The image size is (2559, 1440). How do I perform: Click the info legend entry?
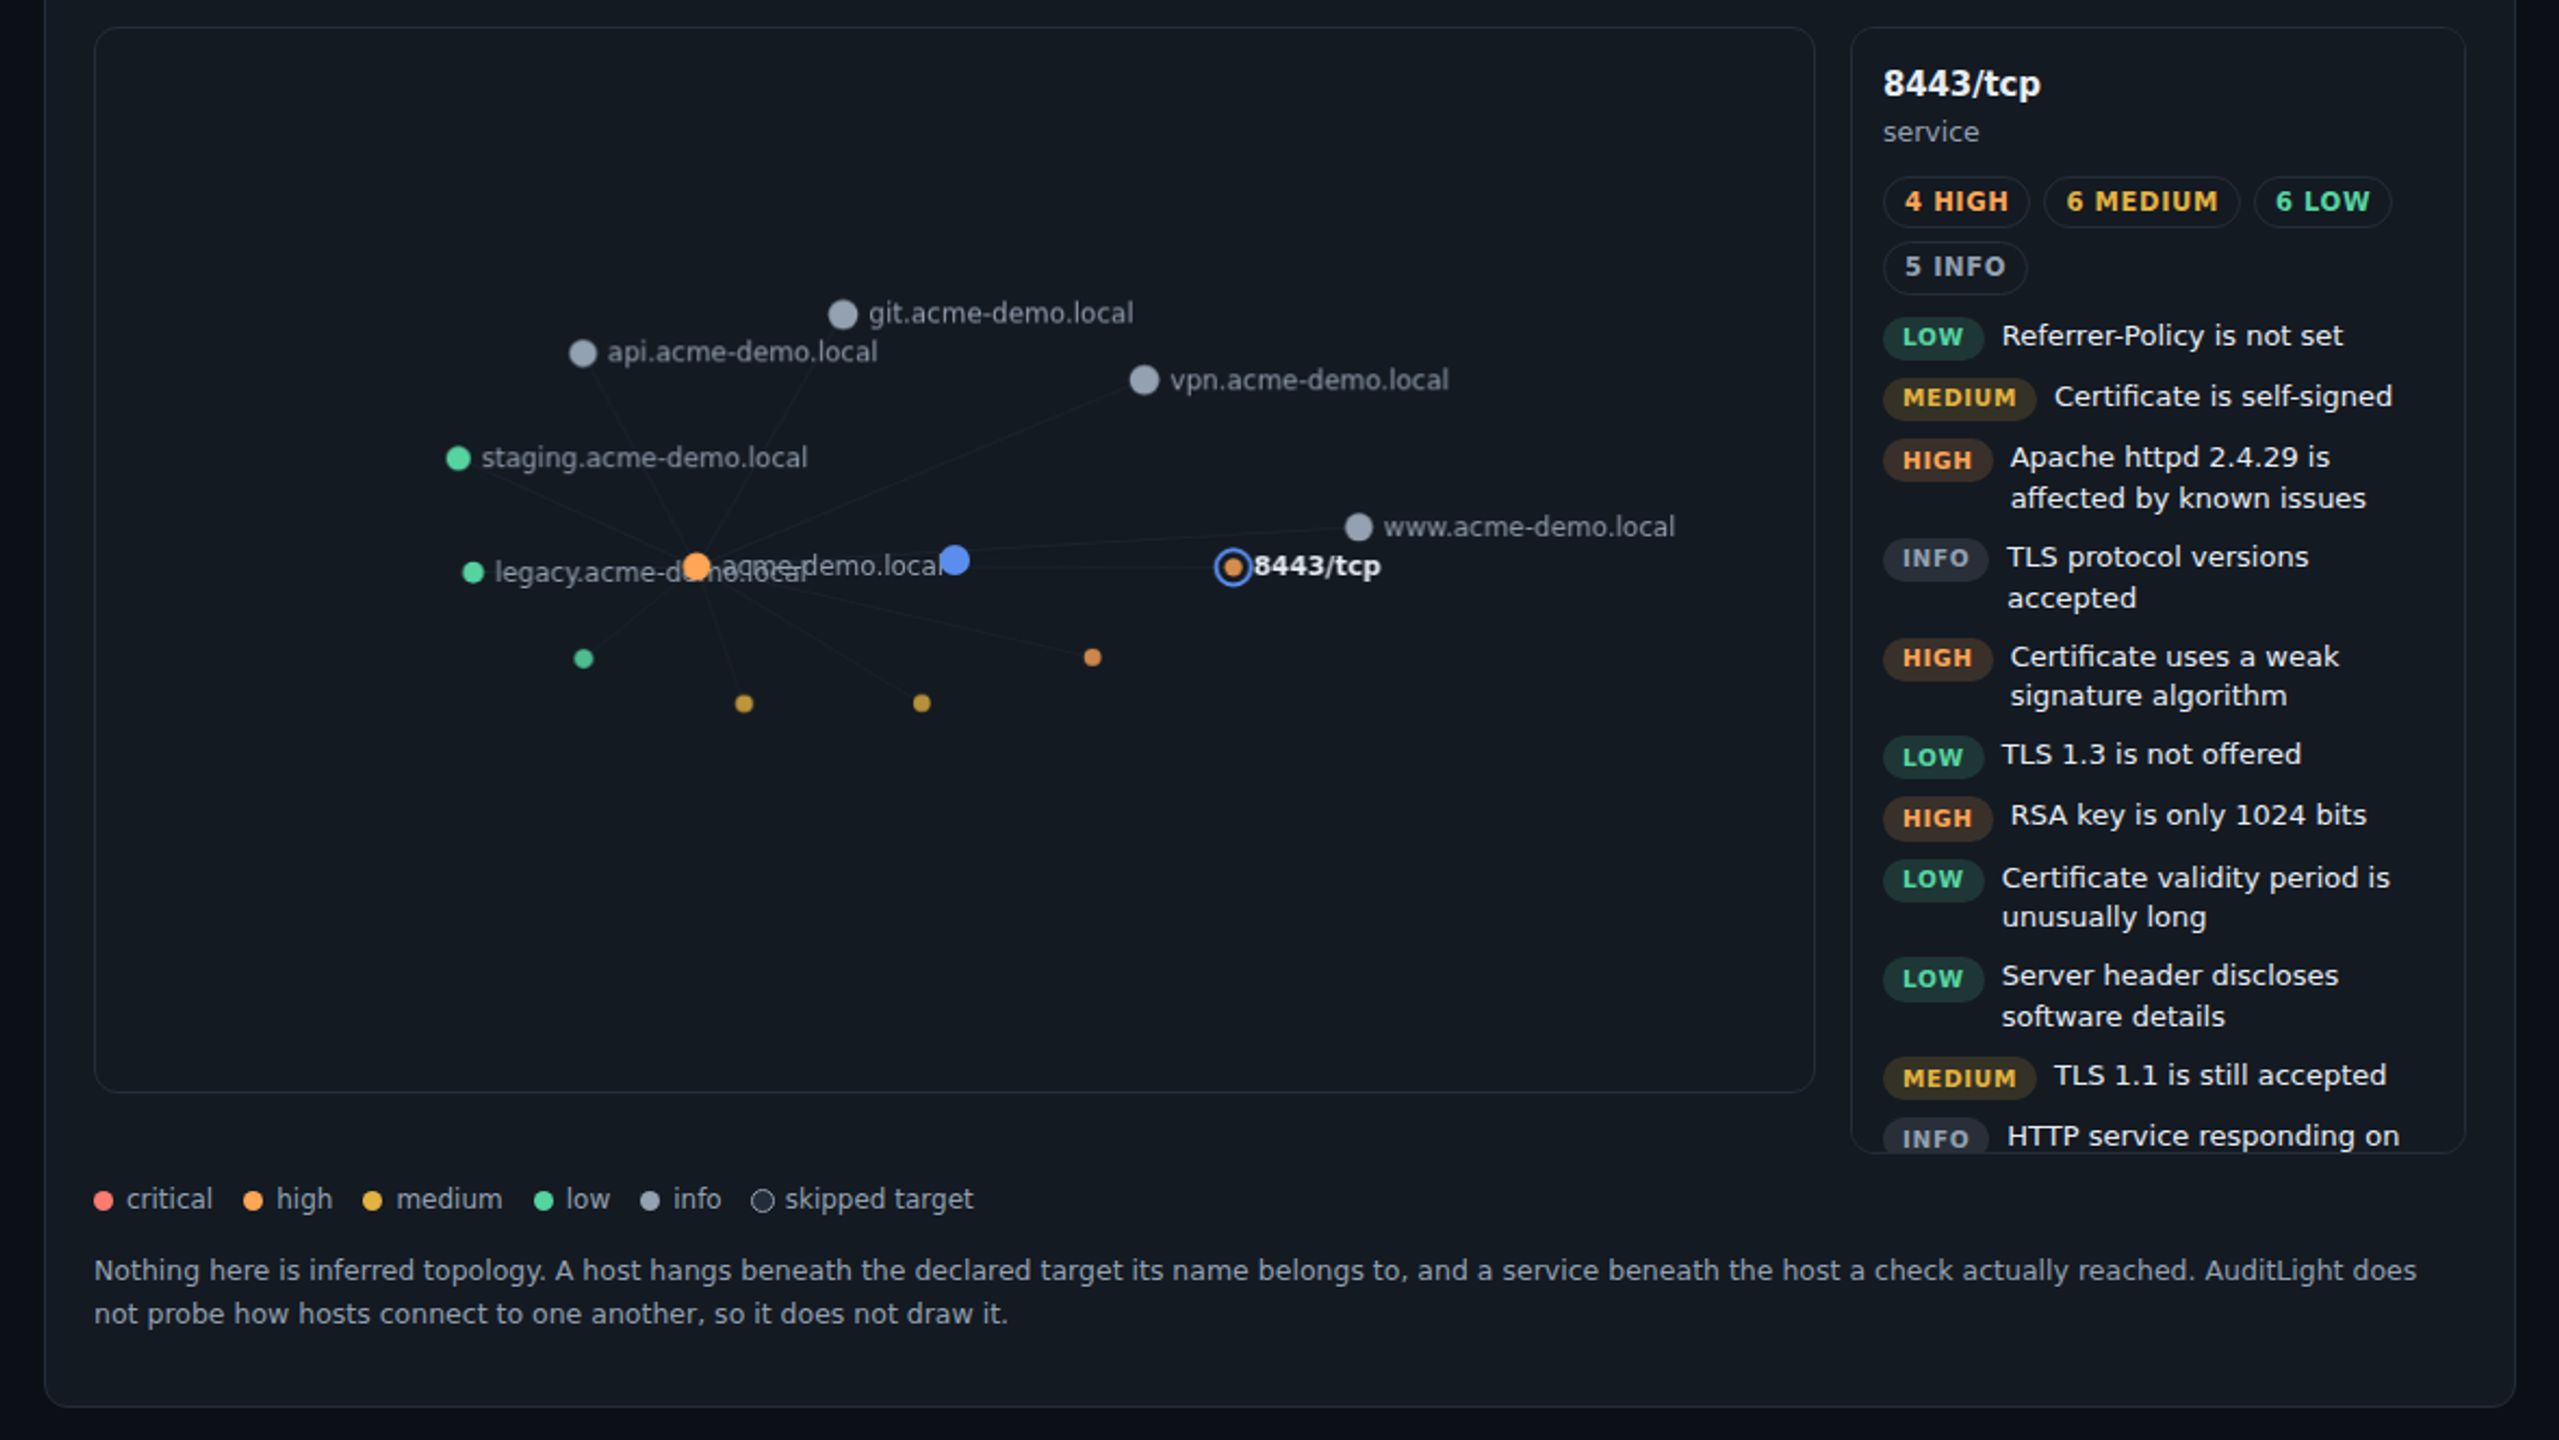[681, 1199]
